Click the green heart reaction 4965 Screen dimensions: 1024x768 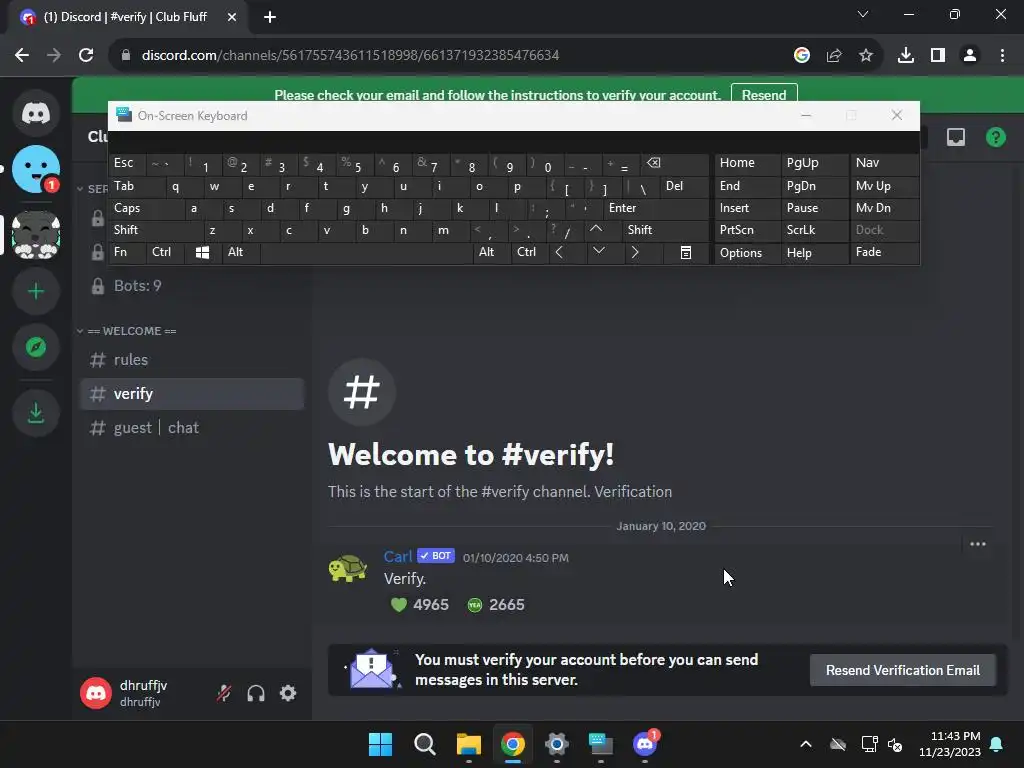coord(420,605)
